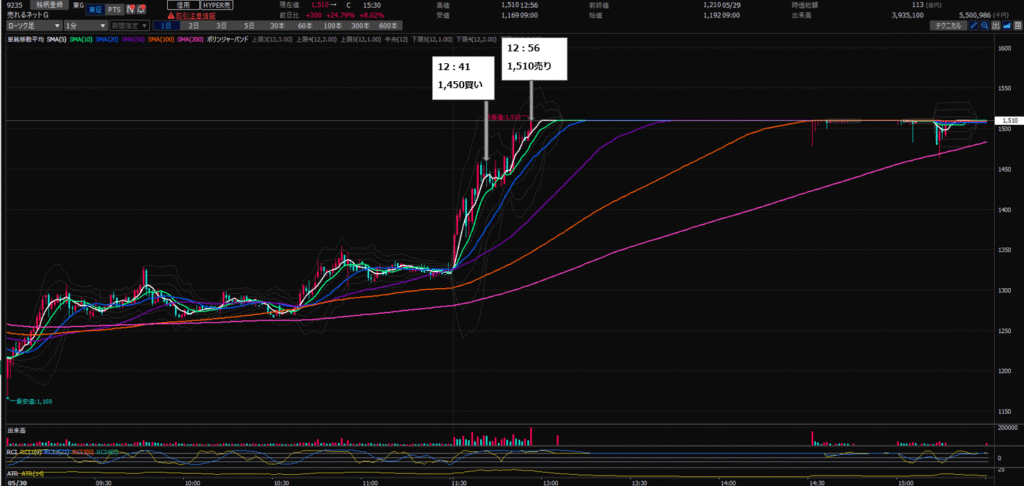This screenshot has height=486, width=1024.
Task: Click the +24.79% change value
Action: pos(340,16)
